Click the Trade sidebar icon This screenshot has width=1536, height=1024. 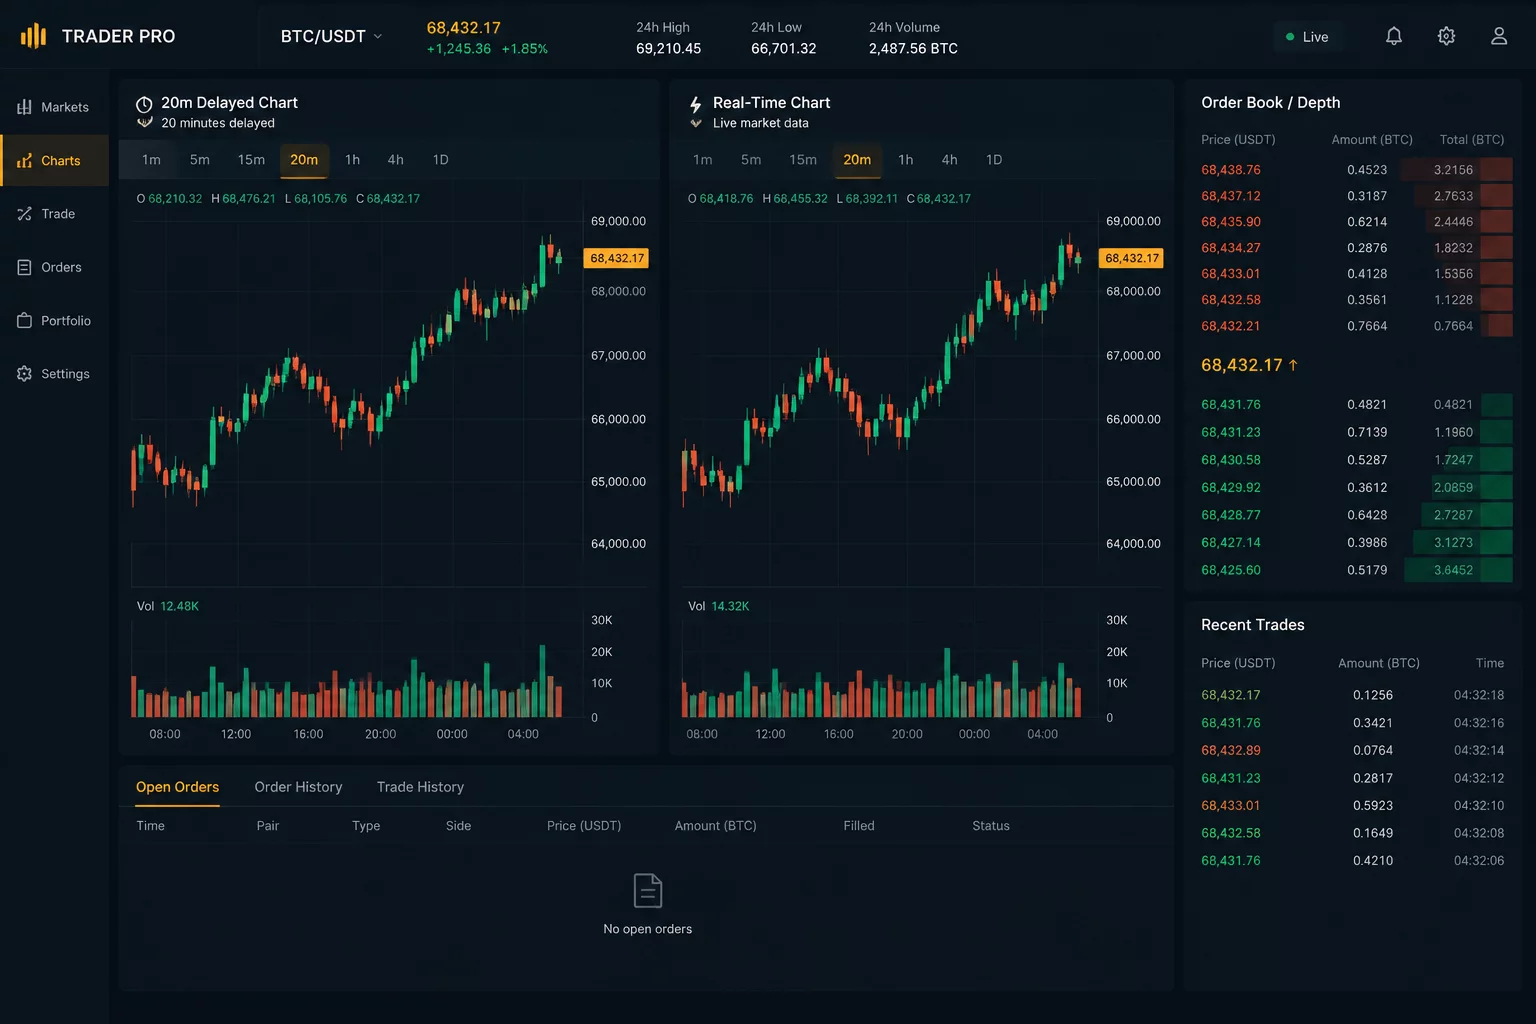click(x=24, y=214)
